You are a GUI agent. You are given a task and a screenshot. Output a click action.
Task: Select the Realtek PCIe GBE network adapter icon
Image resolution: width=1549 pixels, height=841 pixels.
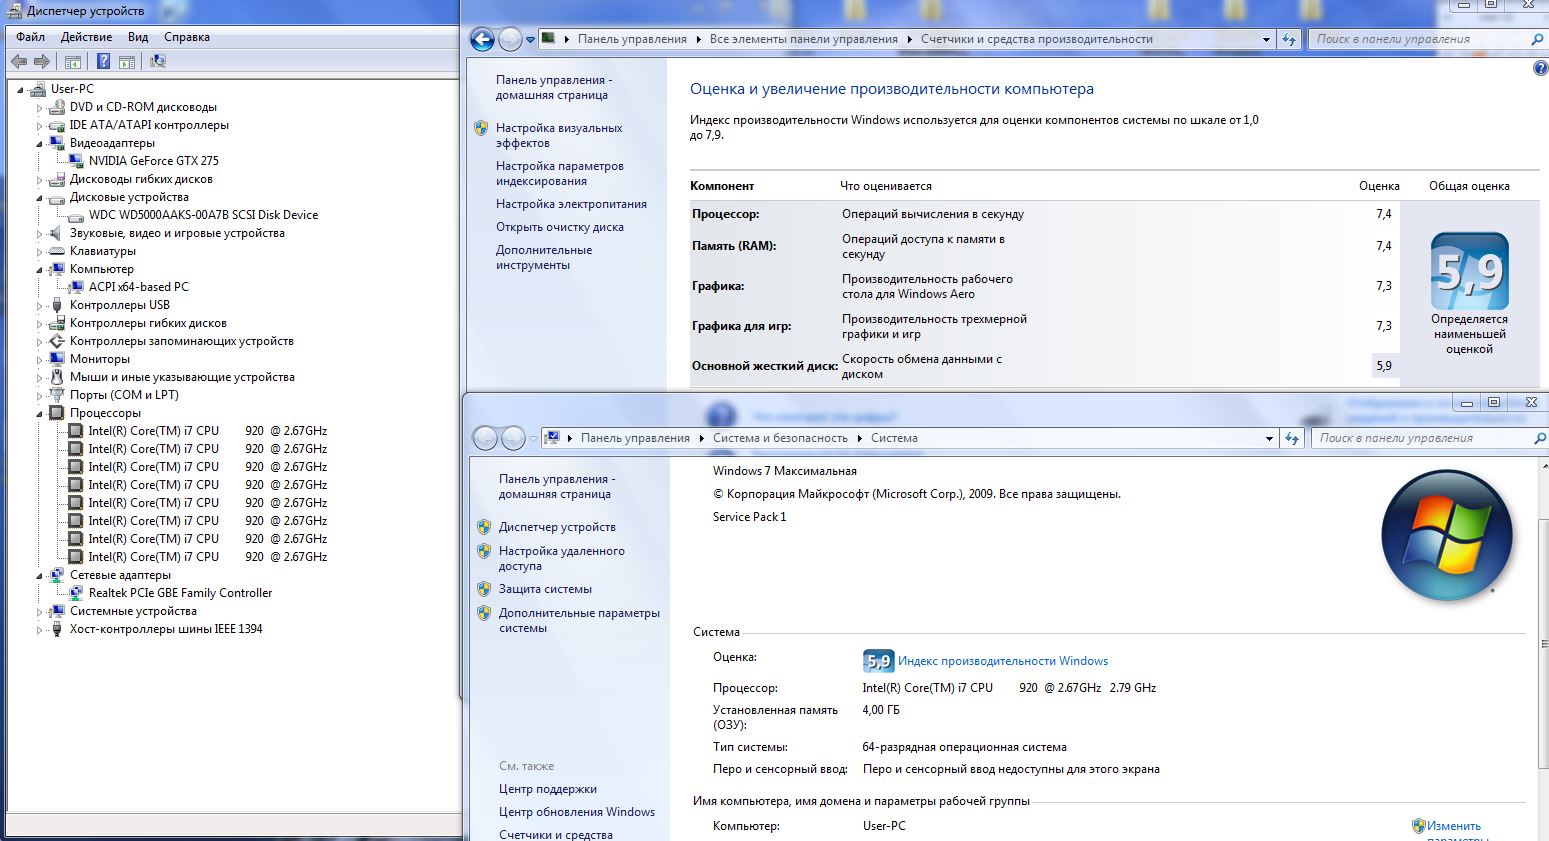[x=75, y=593]
